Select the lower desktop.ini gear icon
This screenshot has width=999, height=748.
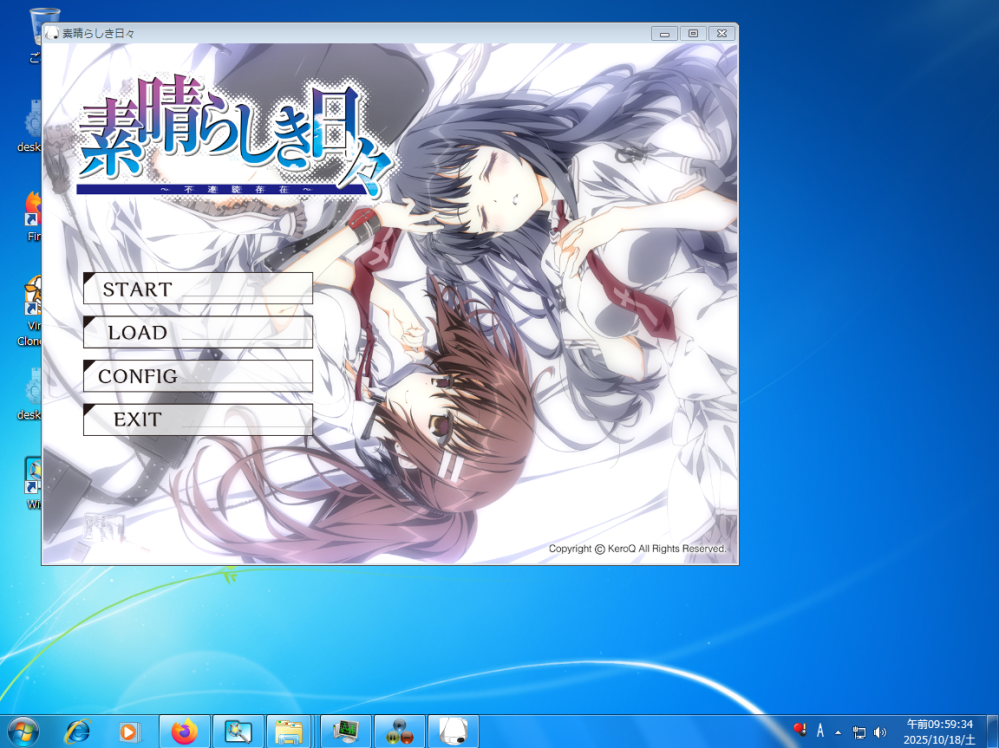tap(31, 395)
